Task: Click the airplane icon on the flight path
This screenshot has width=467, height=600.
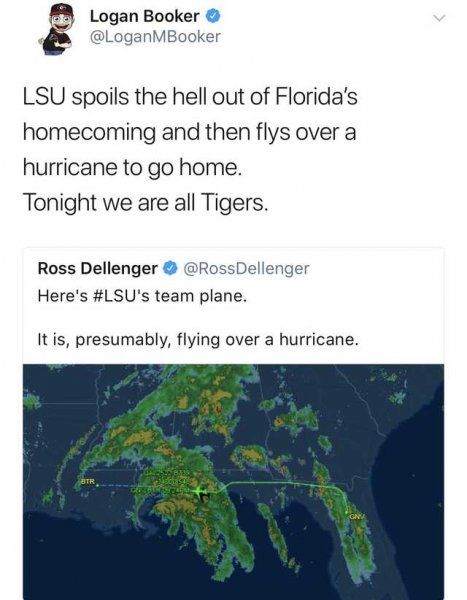Action: 201,493
